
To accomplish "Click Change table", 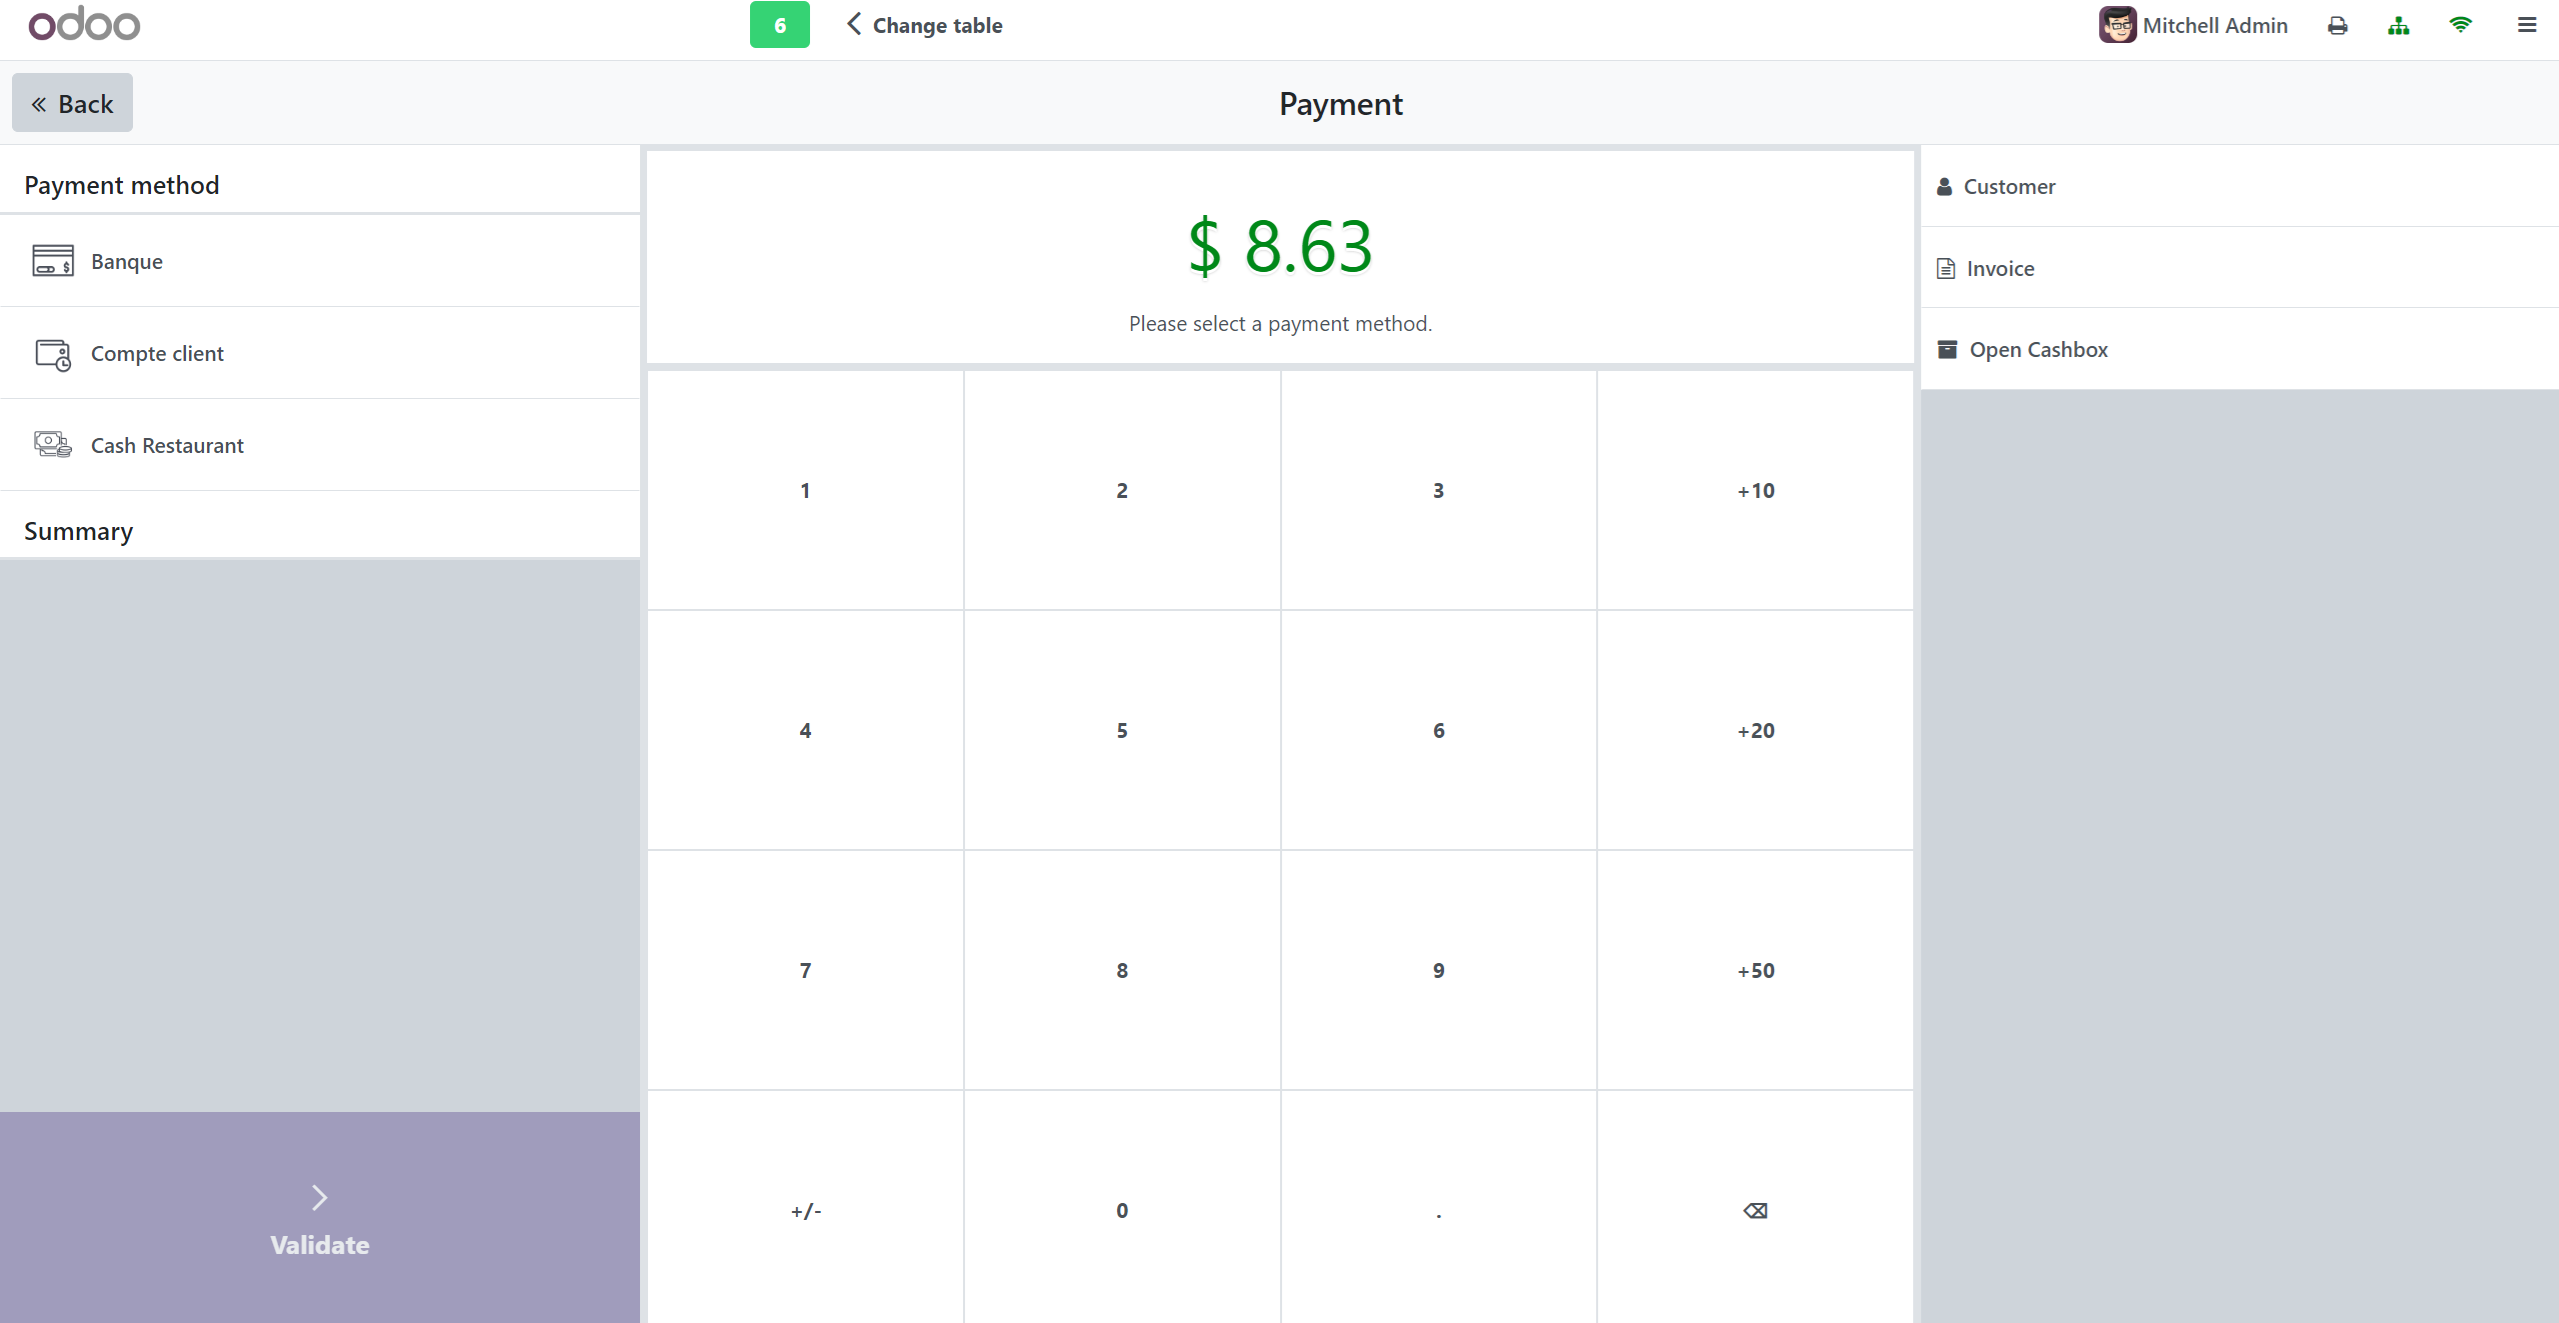I will pos(924,25).
